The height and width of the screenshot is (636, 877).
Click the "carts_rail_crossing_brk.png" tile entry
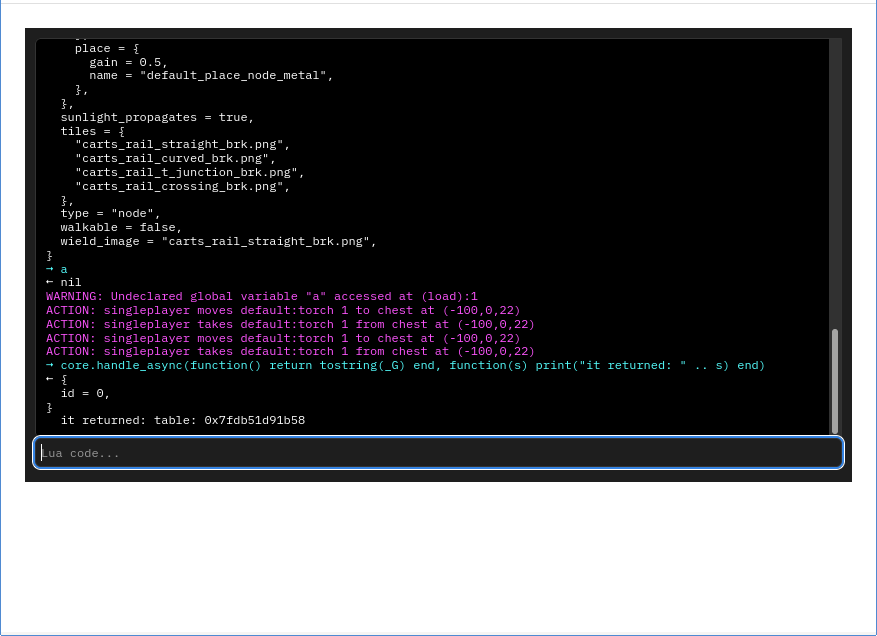182,186
